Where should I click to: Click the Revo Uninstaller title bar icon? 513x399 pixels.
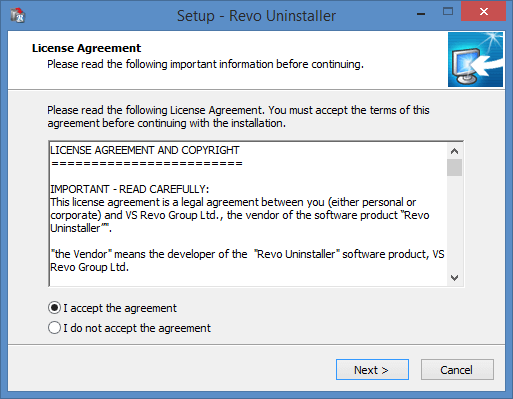point(18,15)
